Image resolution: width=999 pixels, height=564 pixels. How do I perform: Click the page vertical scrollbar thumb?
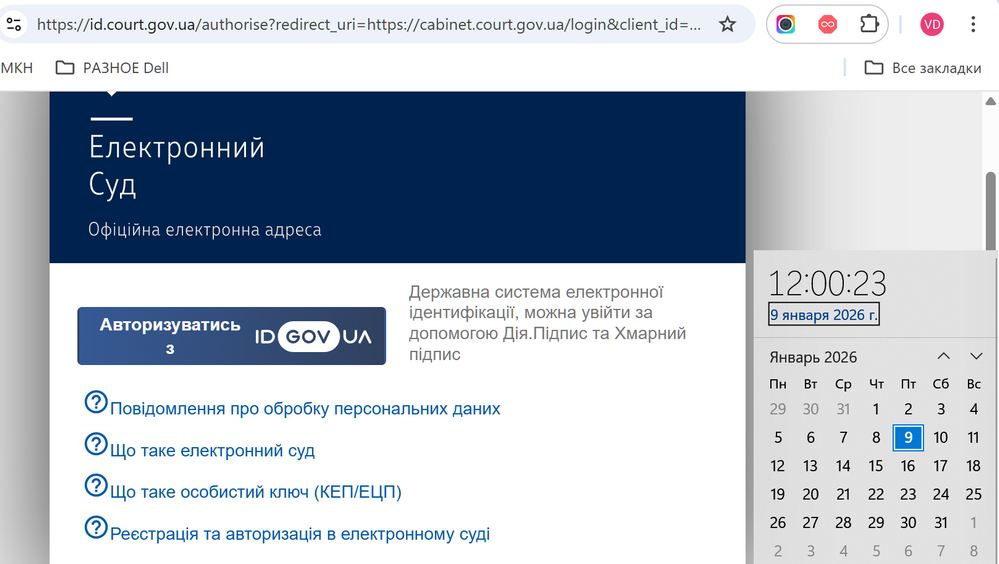point(991,210)
